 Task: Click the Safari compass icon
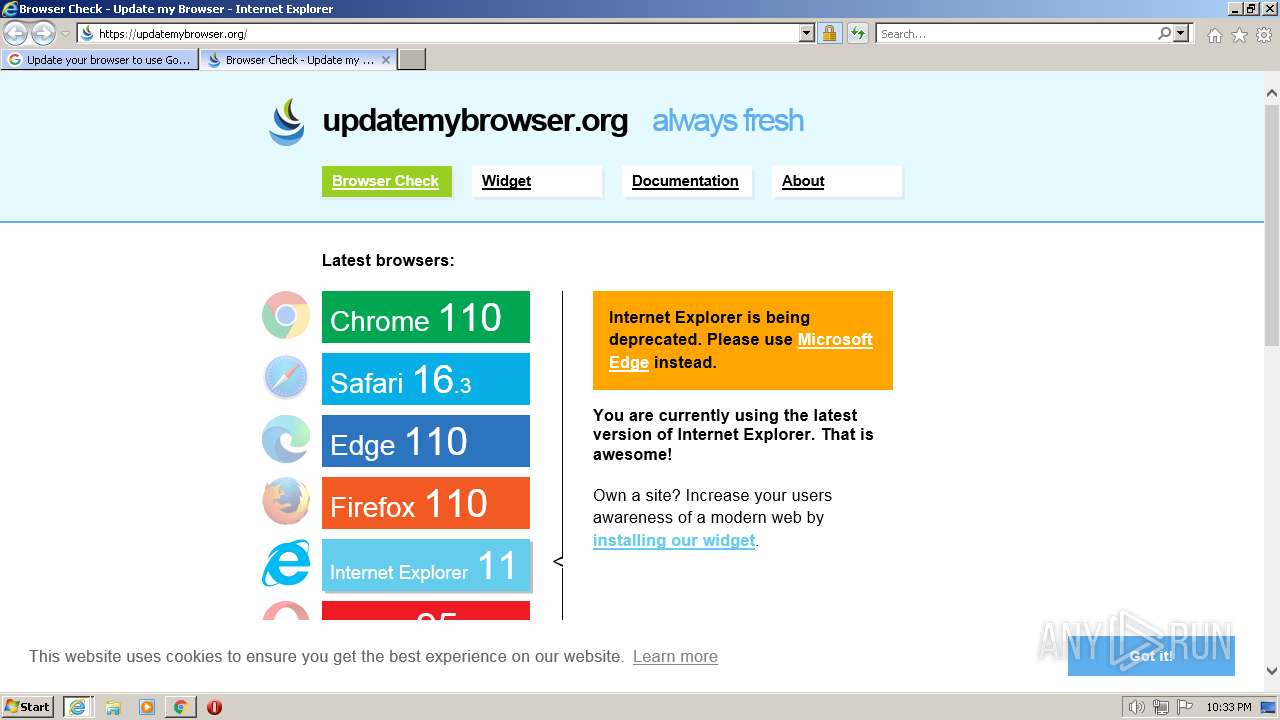pos(286,378)
